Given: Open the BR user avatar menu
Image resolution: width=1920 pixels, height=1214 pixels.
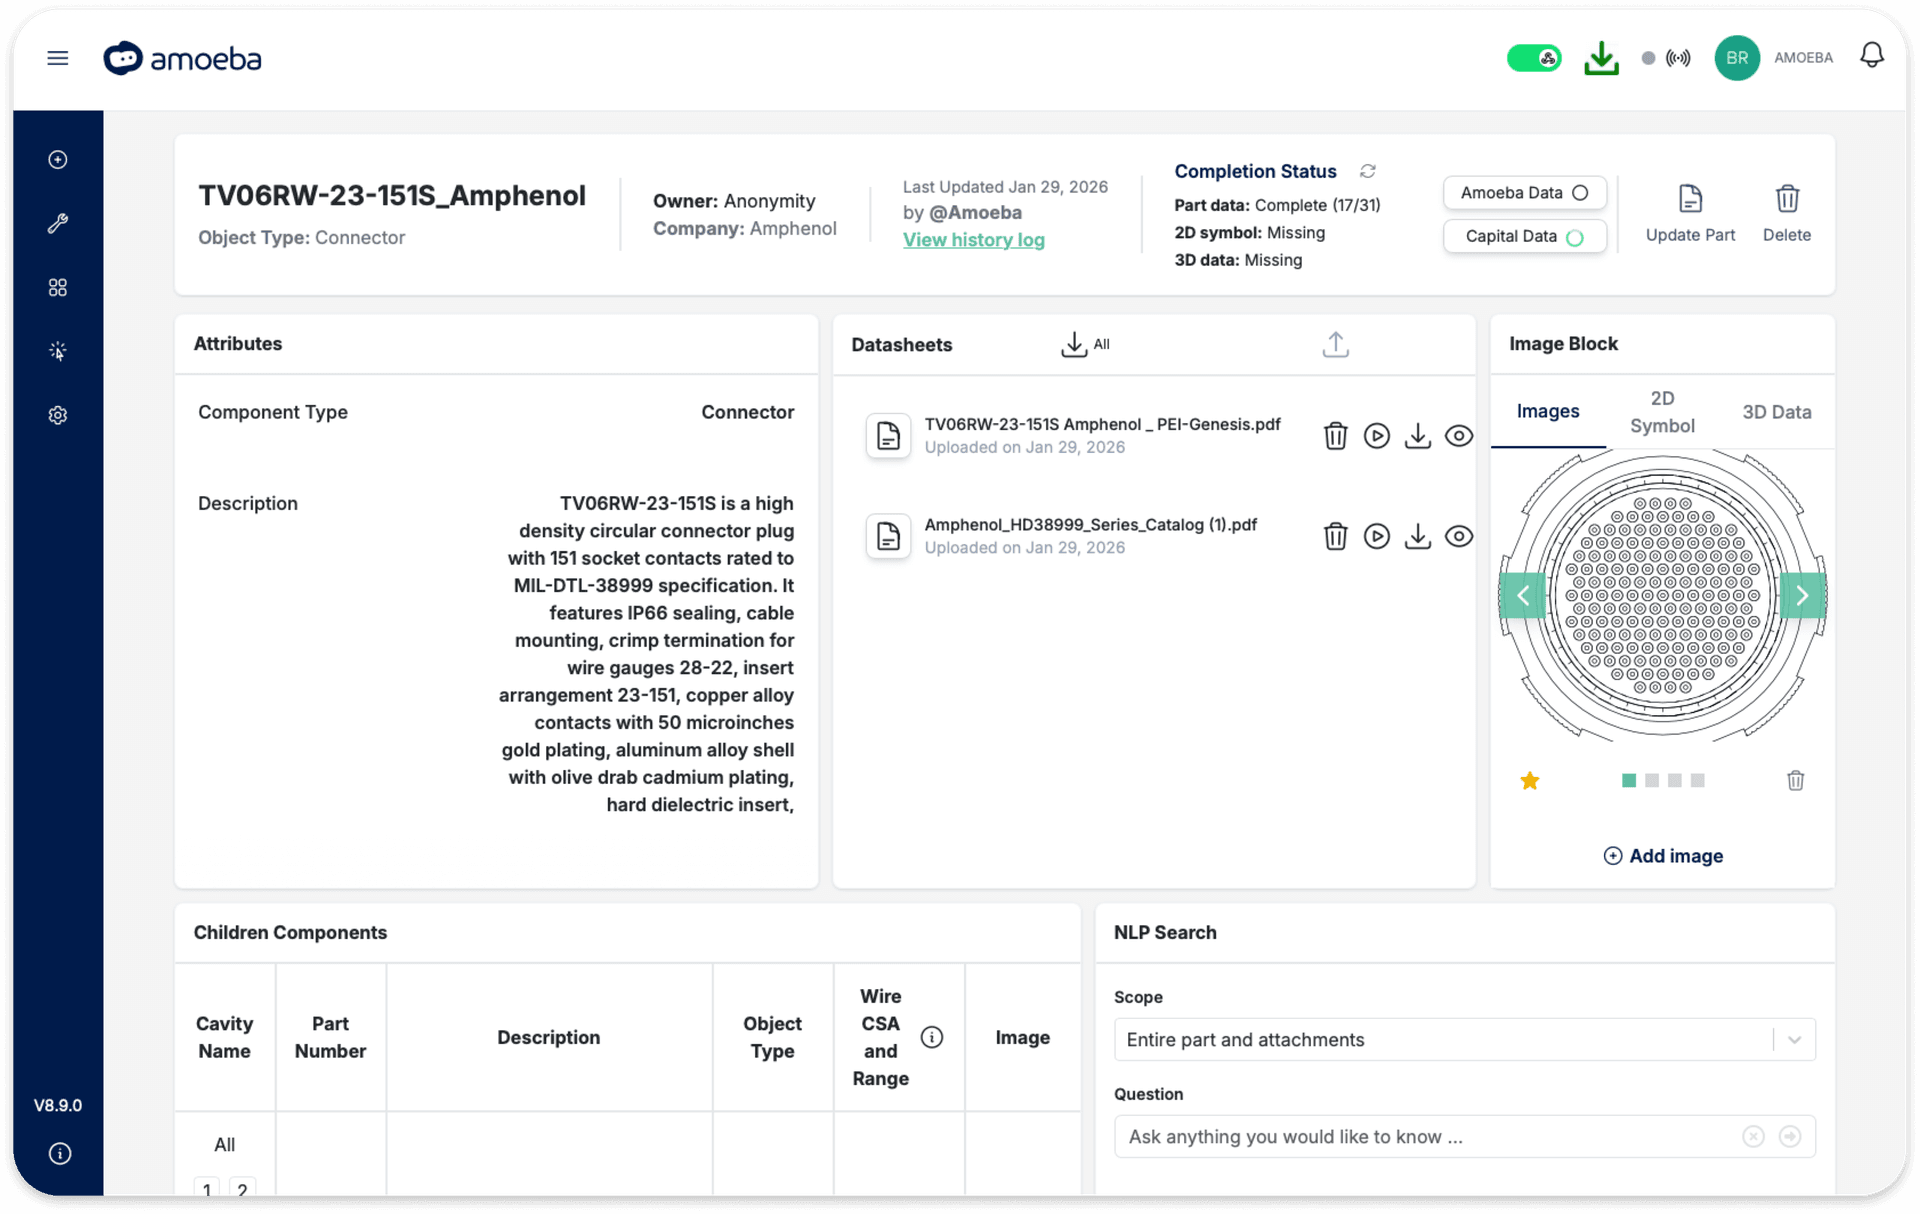Looking at the screenshot, I should point(1737,58).
